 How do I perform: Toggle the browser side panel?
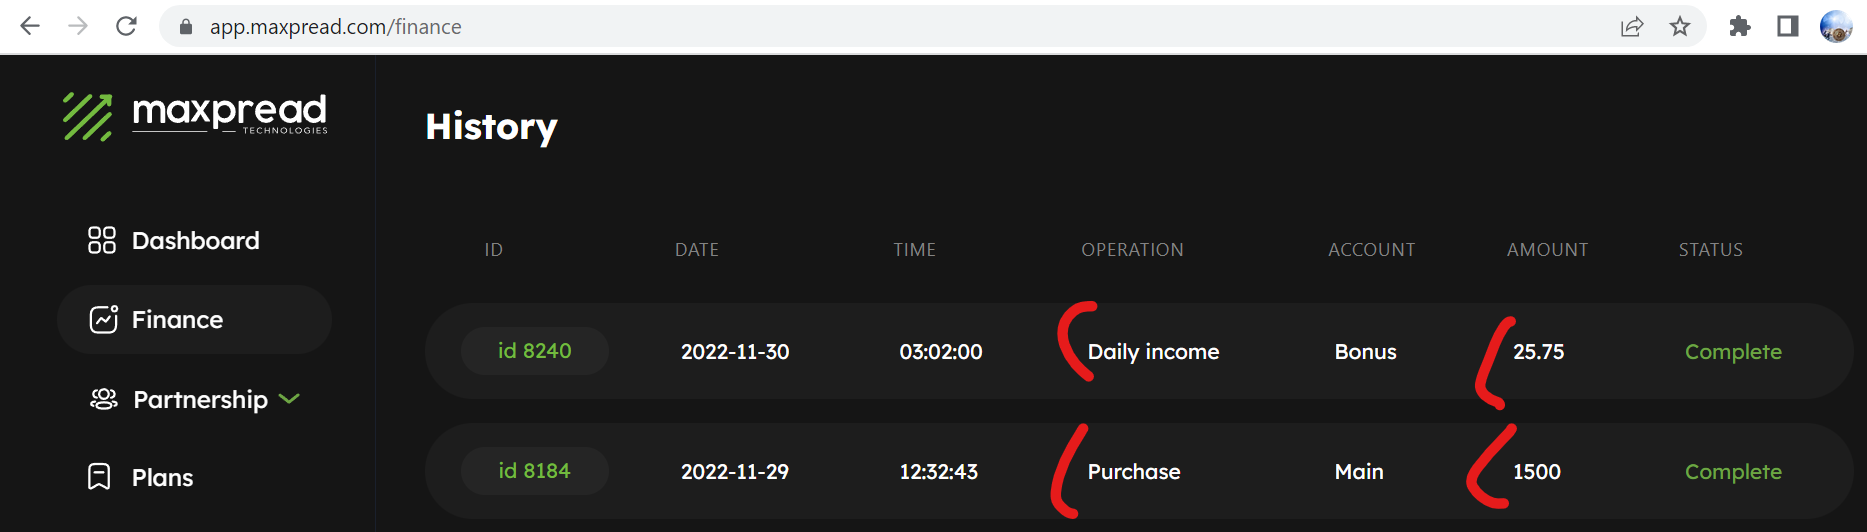(1788, 27)
